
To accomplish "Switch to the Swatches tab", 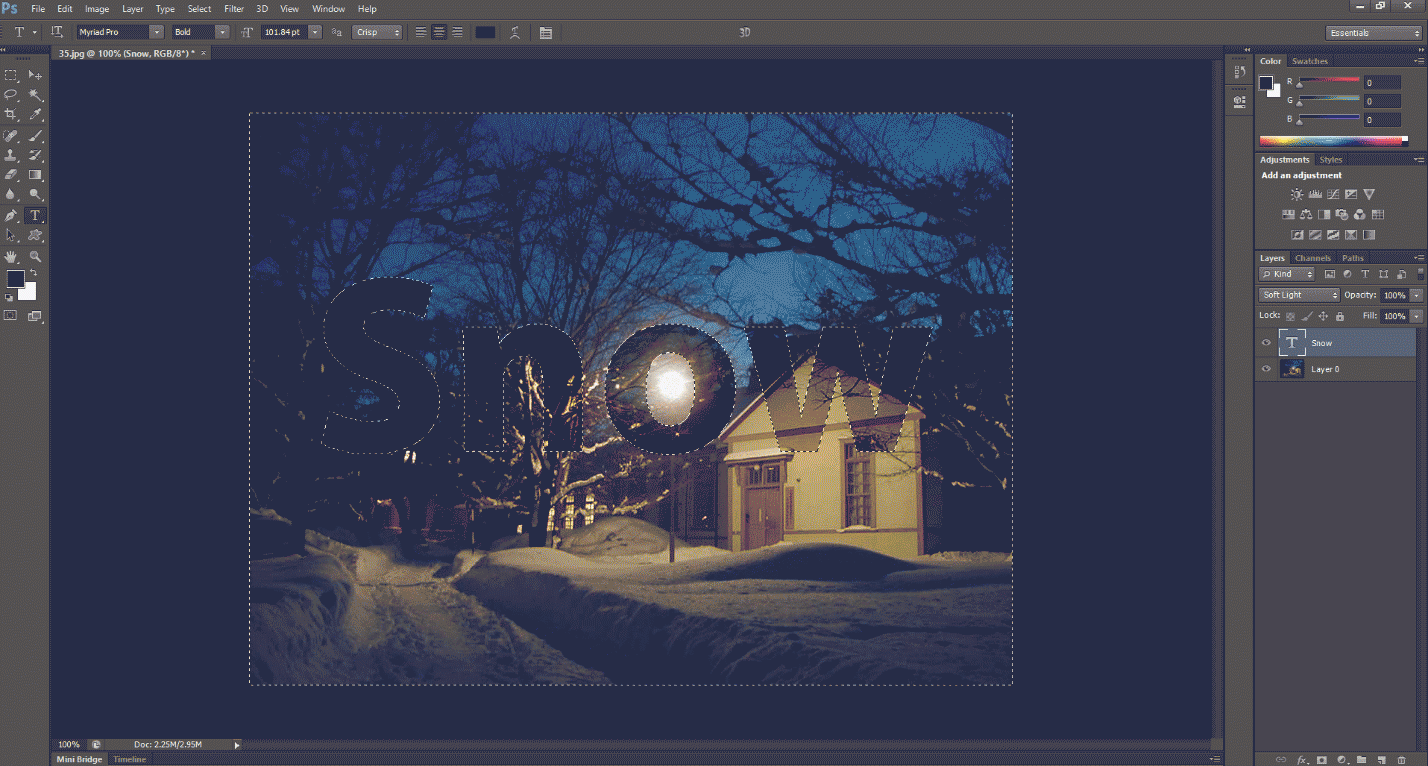I will (x=1310, y=61).
